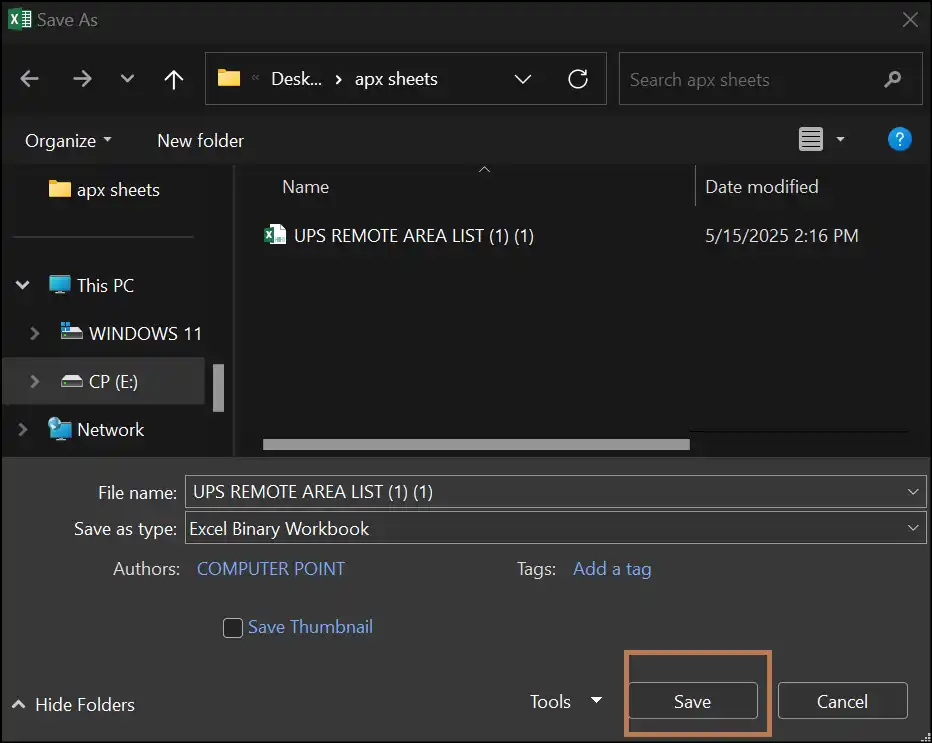Open the view options dropdown arrow
932x743 pixels.
(840, 139)
